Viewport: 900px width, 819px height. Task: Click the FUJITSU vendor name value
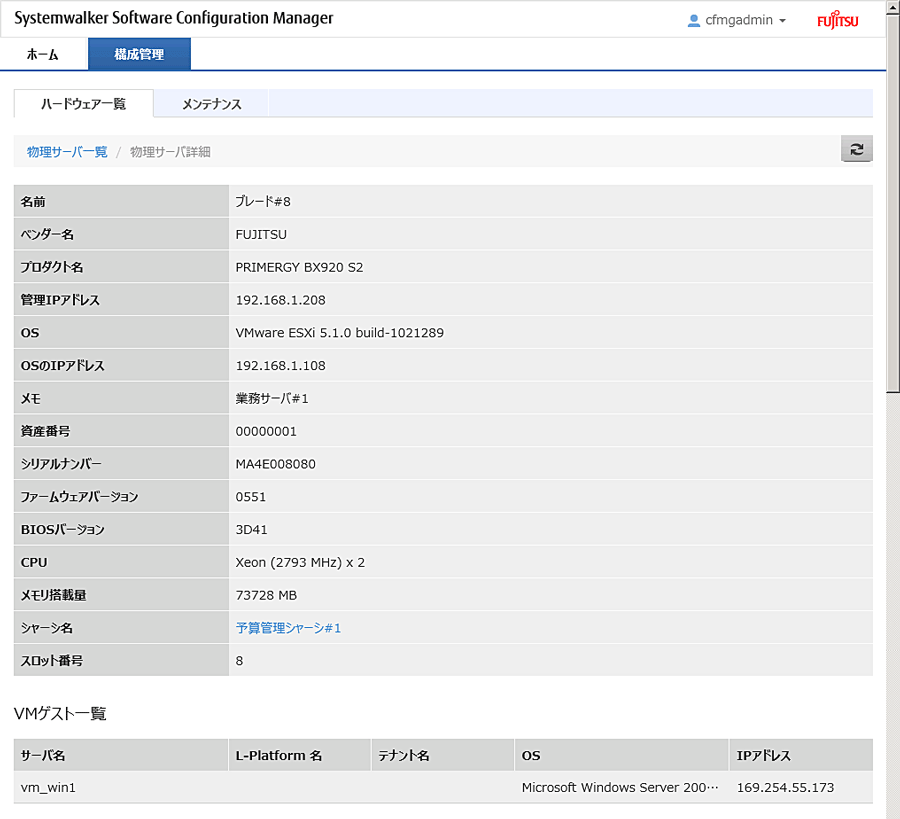point(261,234)
